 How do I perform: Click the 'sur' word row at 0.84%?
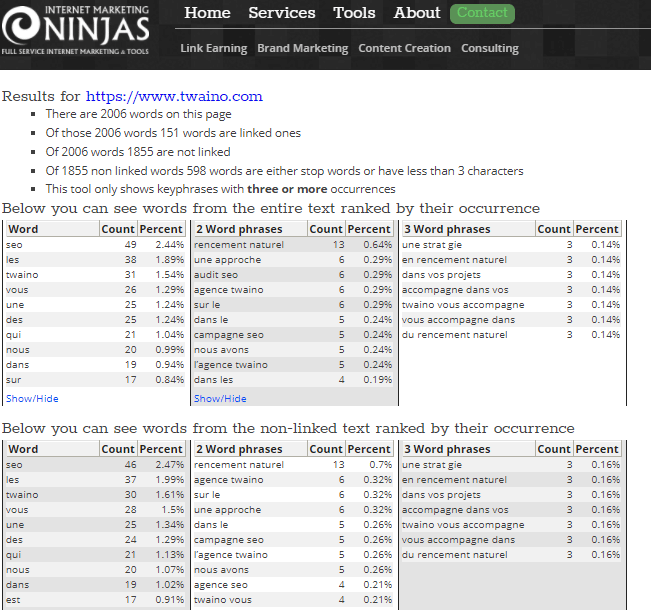(x=95, y=380)
